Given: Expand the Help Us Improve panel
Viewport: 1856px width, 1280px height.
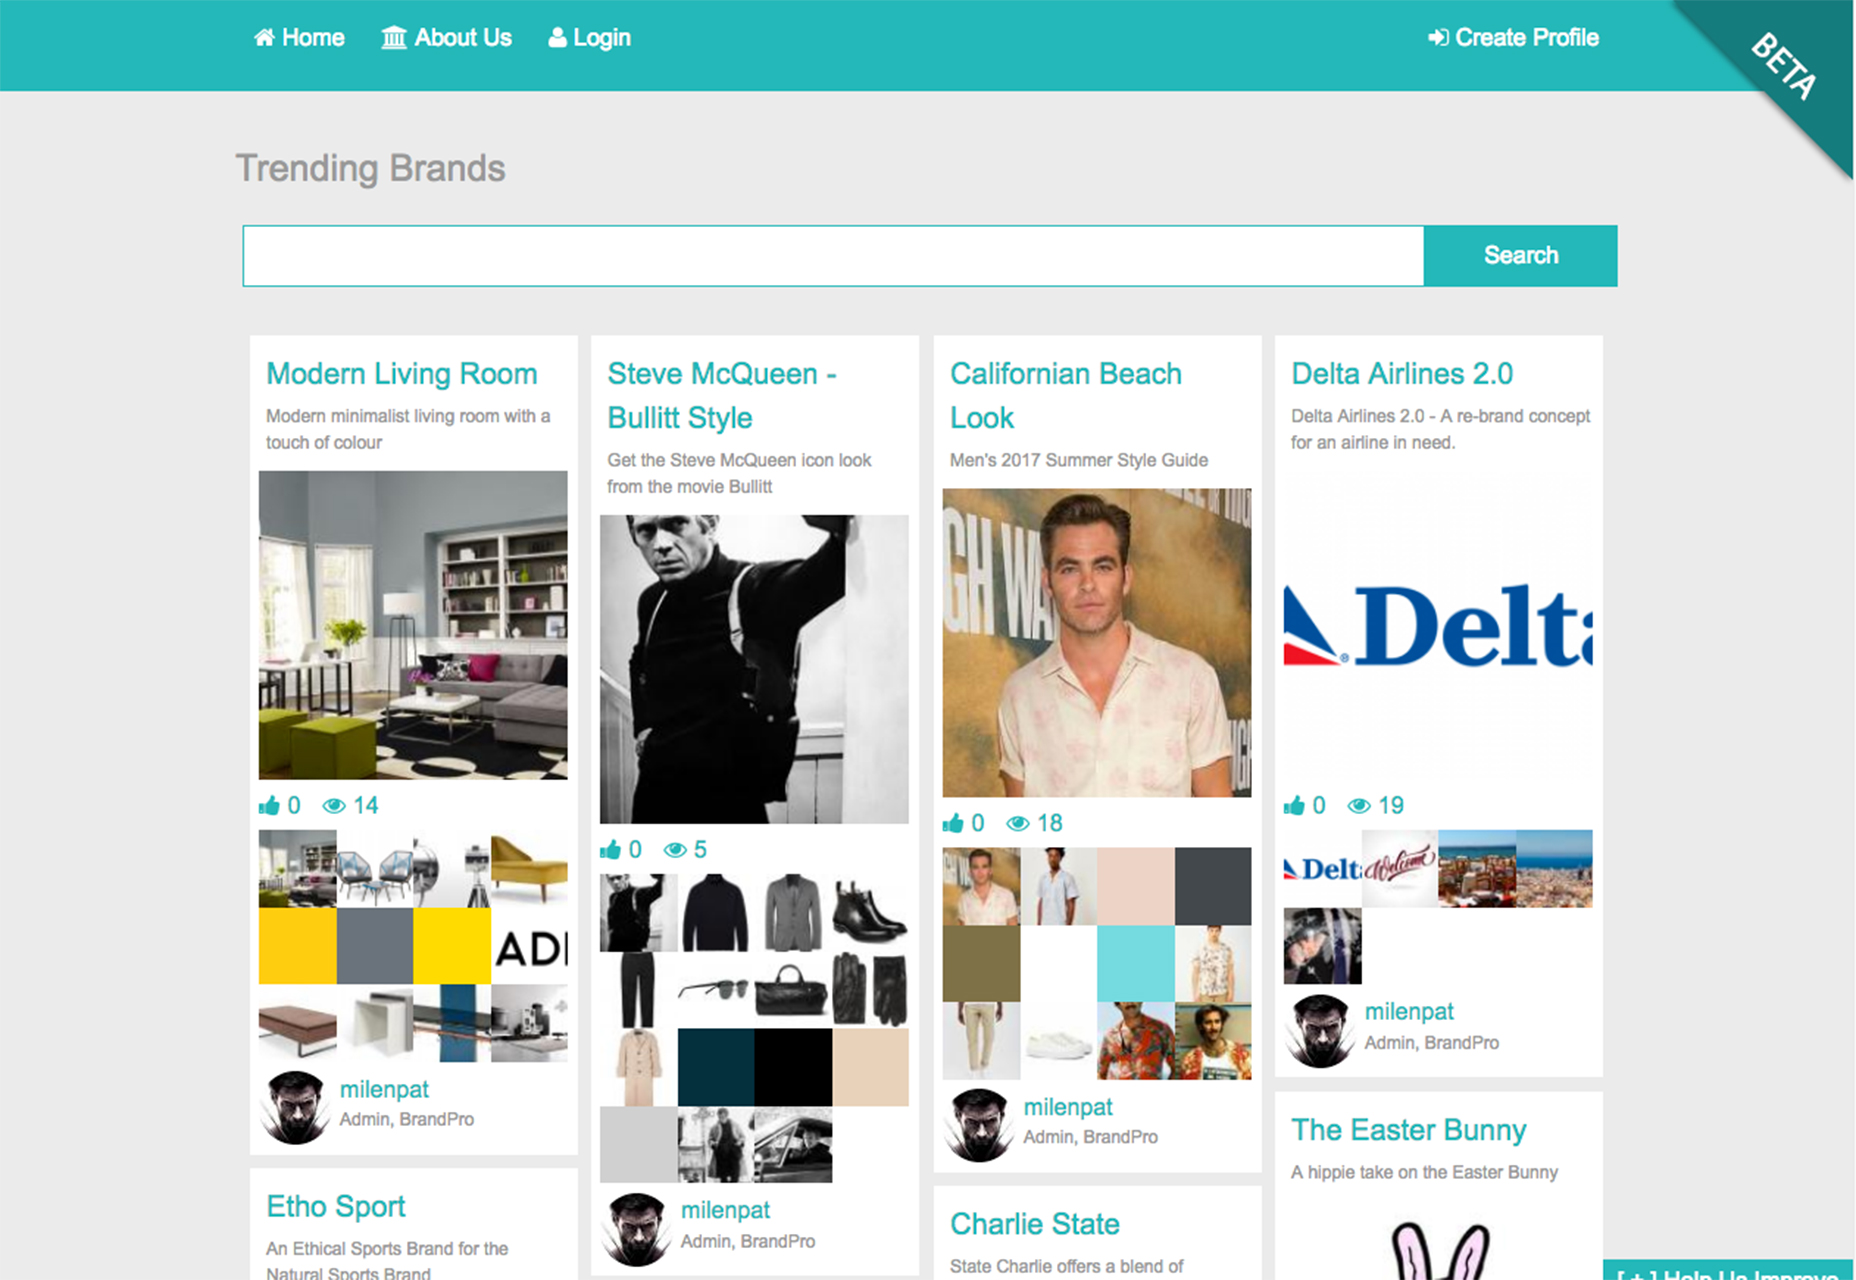Looking at the screenshot, I should click(1728, 1272).
